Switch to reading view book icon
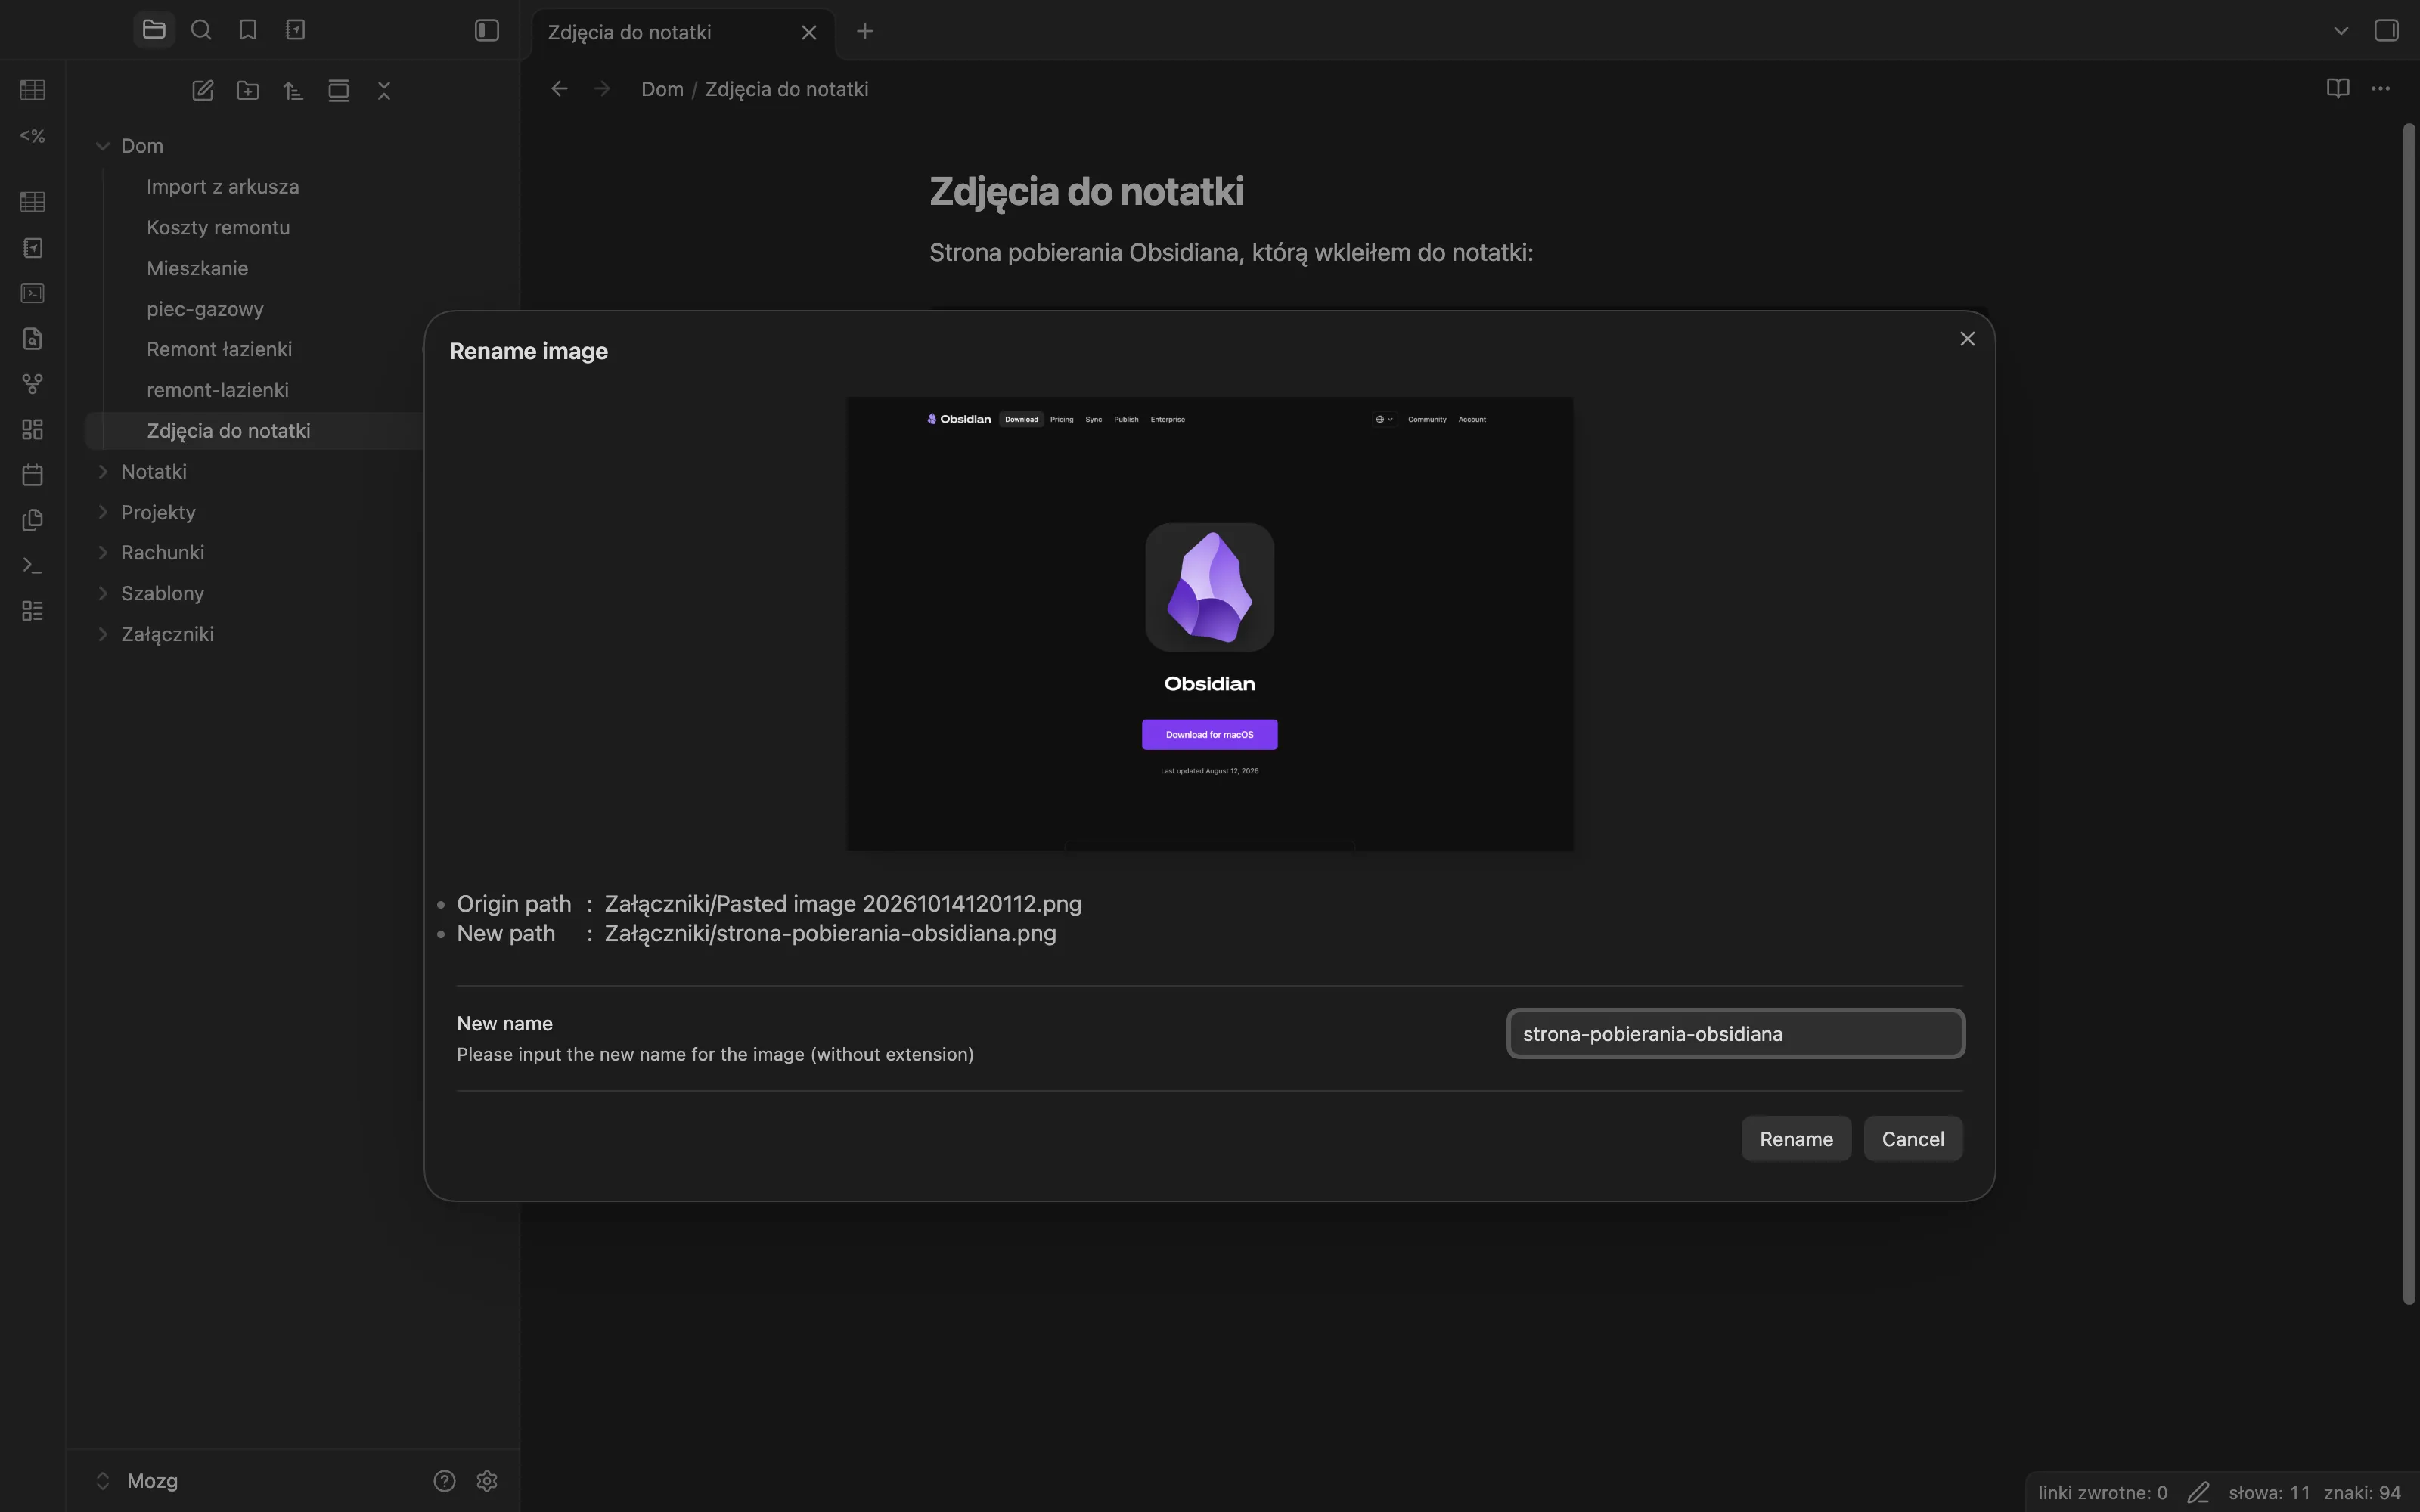The width and height of the screenshot is (2420, 1512). (x=2337, y=89)
